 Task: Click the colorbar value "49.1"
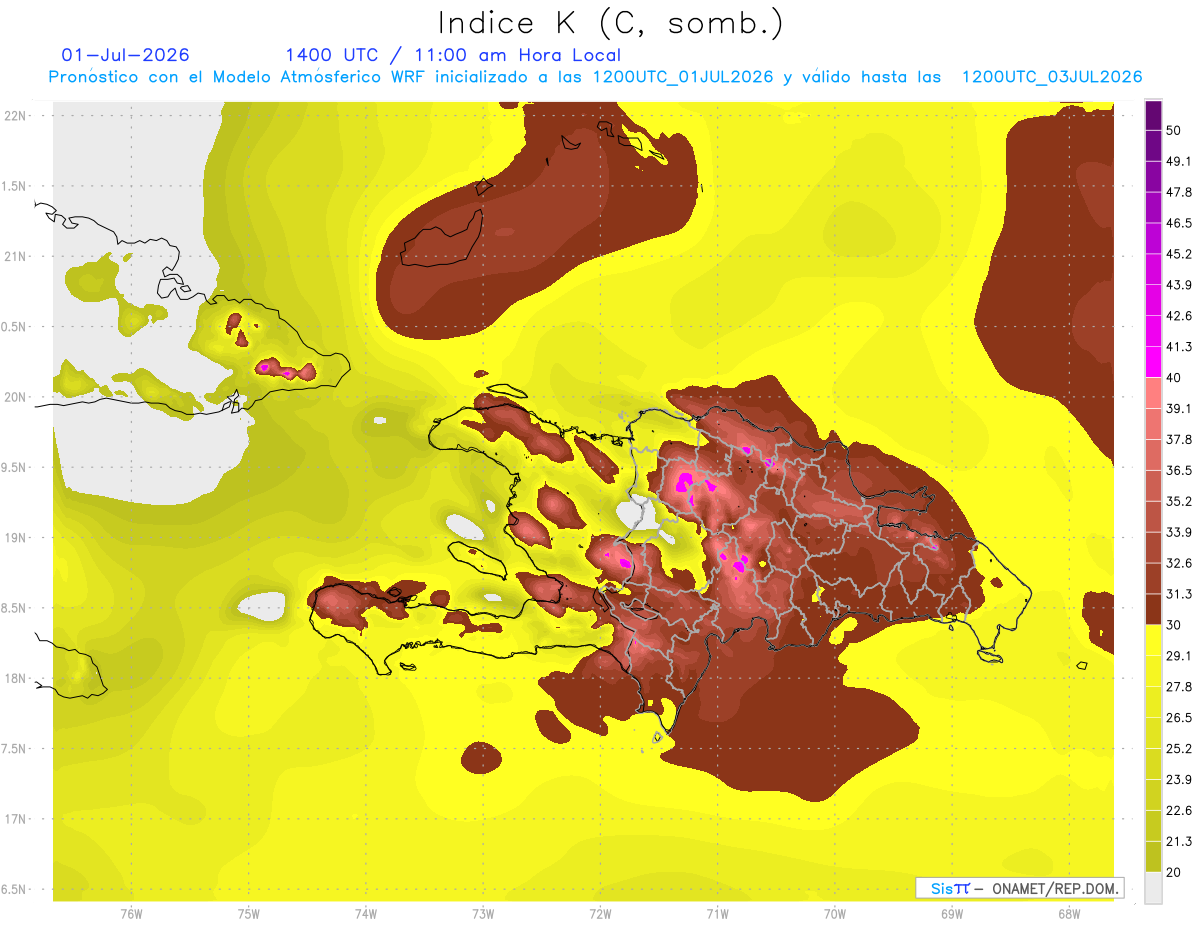[1179, 161]
